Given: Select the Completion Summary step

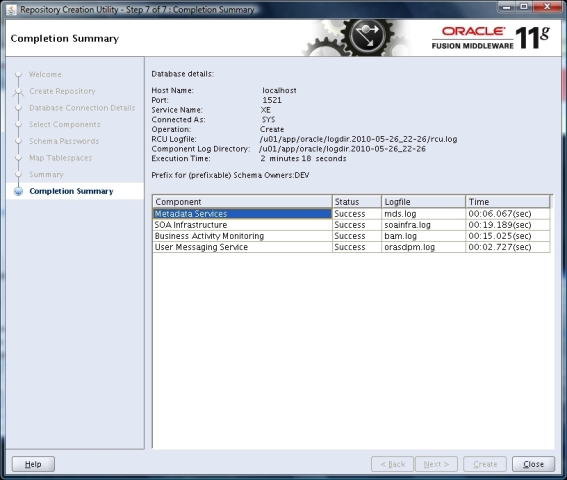Looking at the screenshot, I should (x=71, y=191).
